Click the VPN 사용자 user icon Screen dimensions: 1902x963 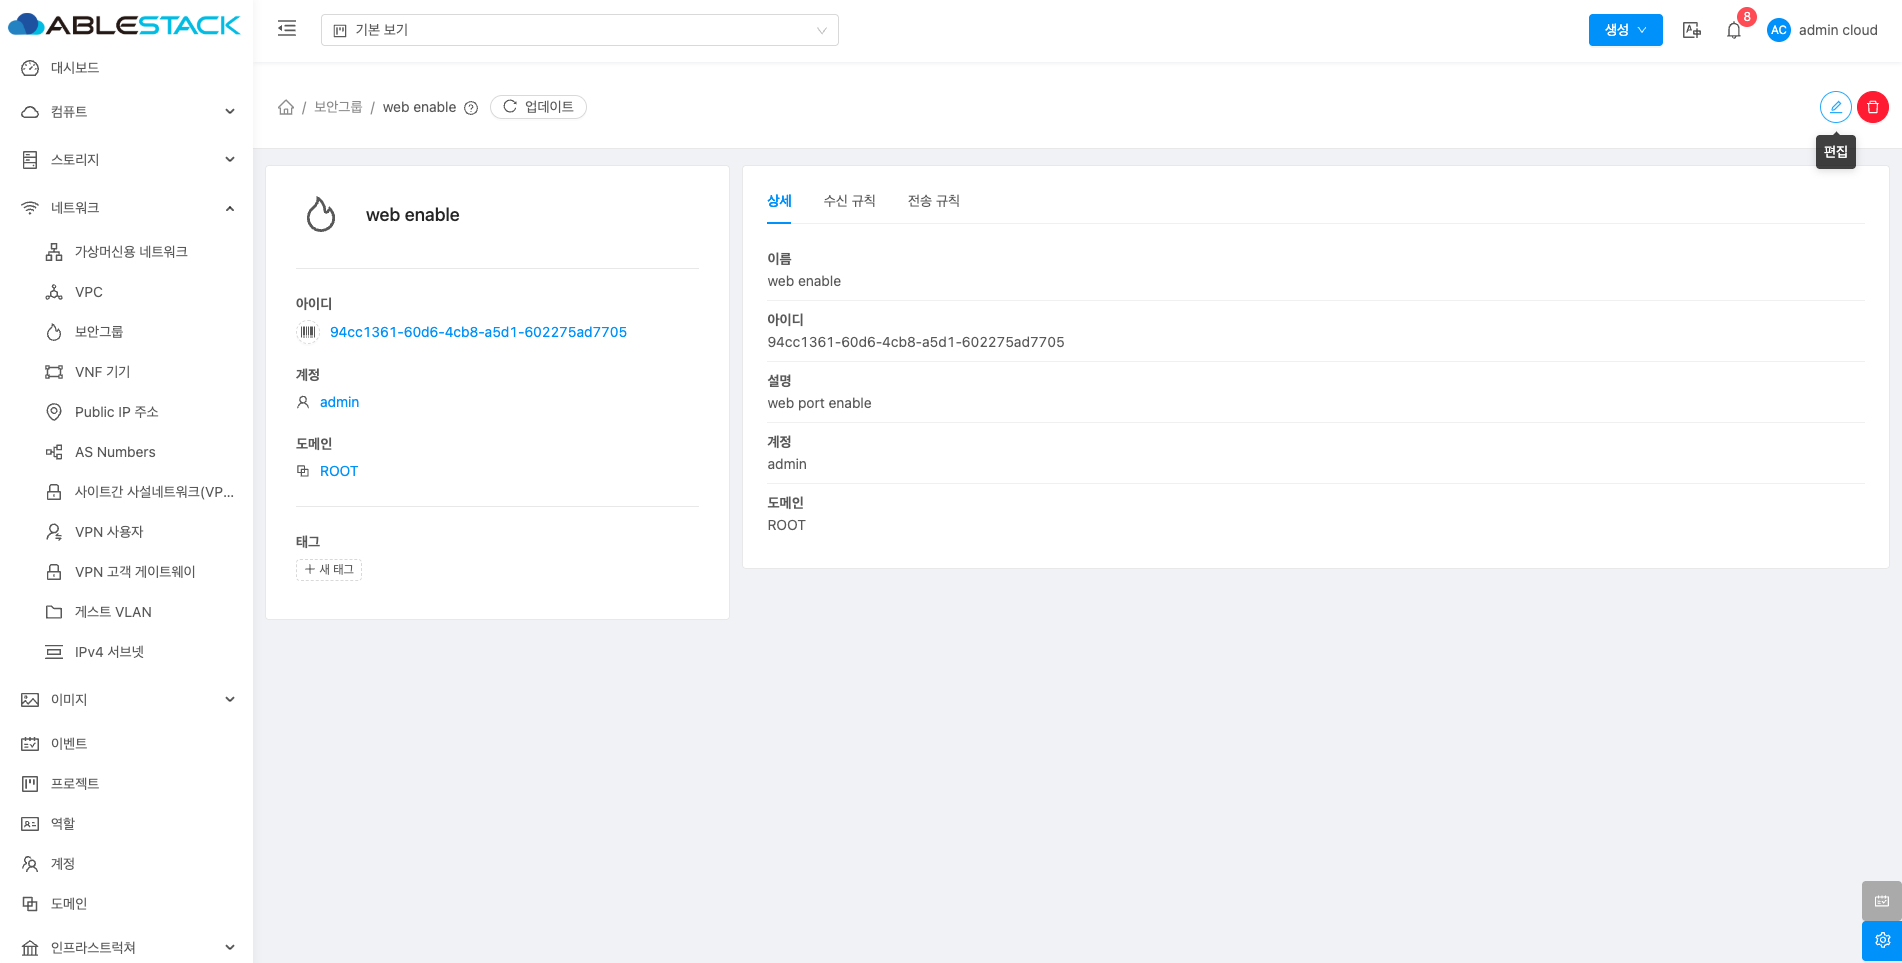point(54,532)
